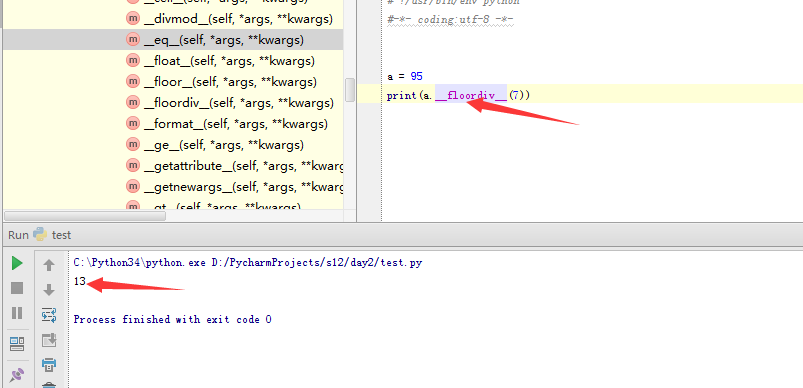Click the up arrow in the console toolbar
This screenshot has height=388, width=803.
pos(49,265)
